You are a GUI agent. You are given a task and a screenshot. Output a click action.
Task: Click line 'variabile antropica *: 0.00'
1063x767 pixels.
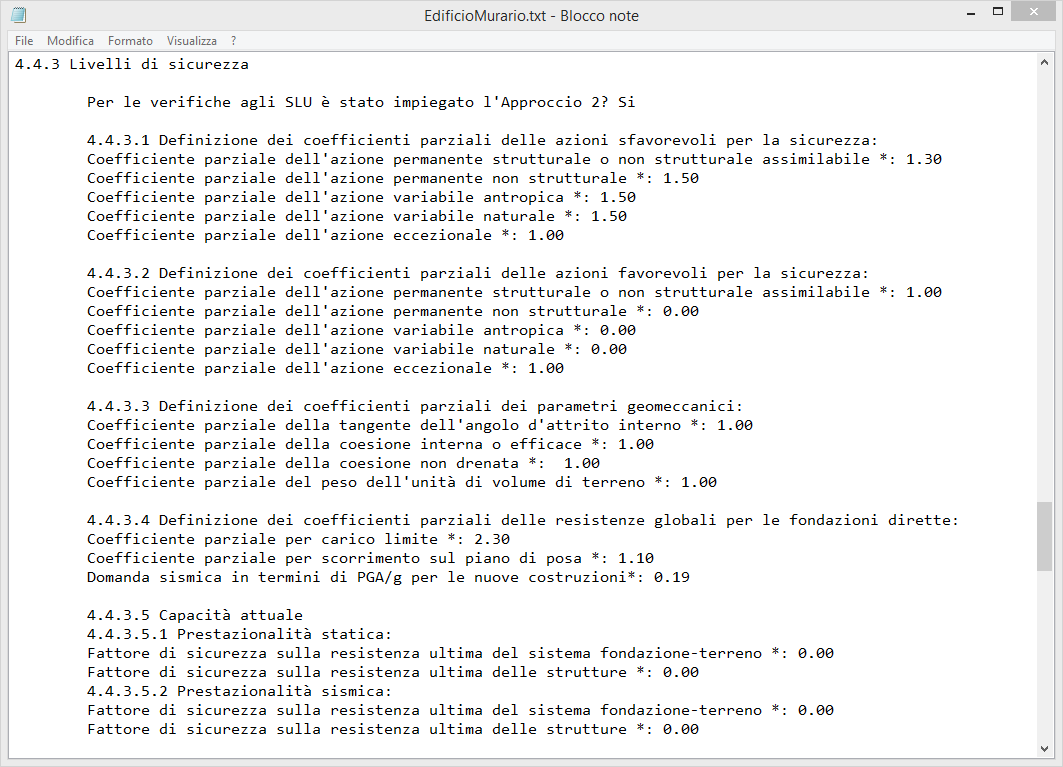(x=361, y=330)
